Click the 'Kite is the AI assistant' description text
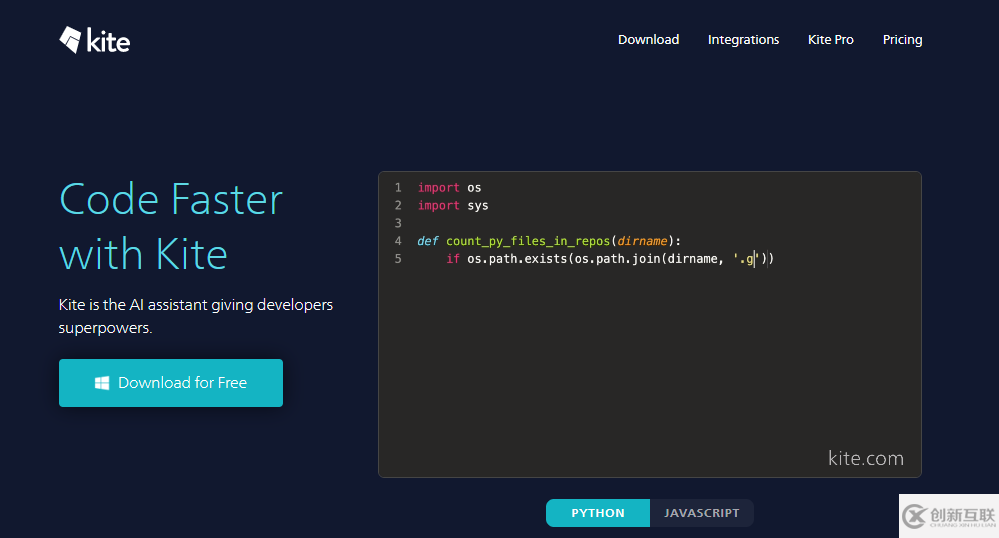 tap(196, 316)
